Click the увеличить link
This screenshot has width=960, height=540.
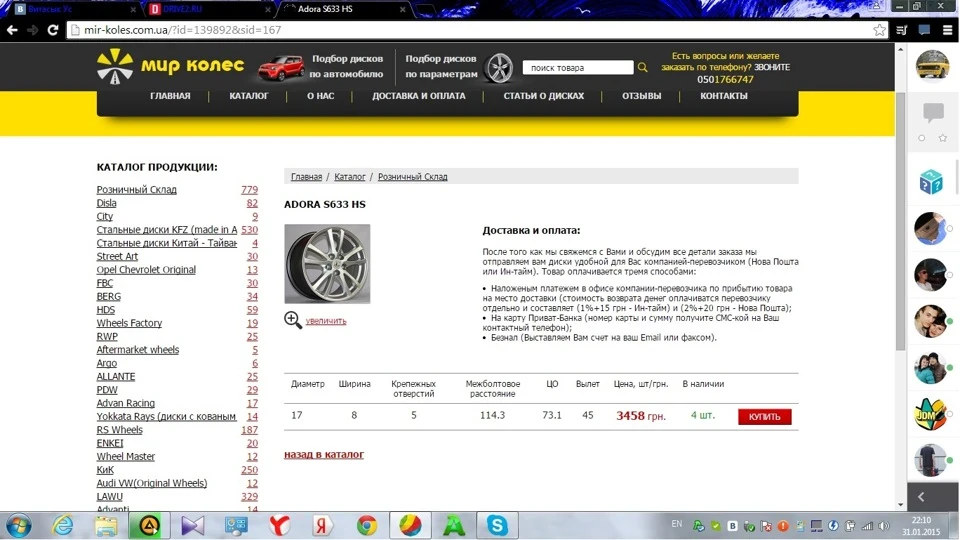point(326,321)
